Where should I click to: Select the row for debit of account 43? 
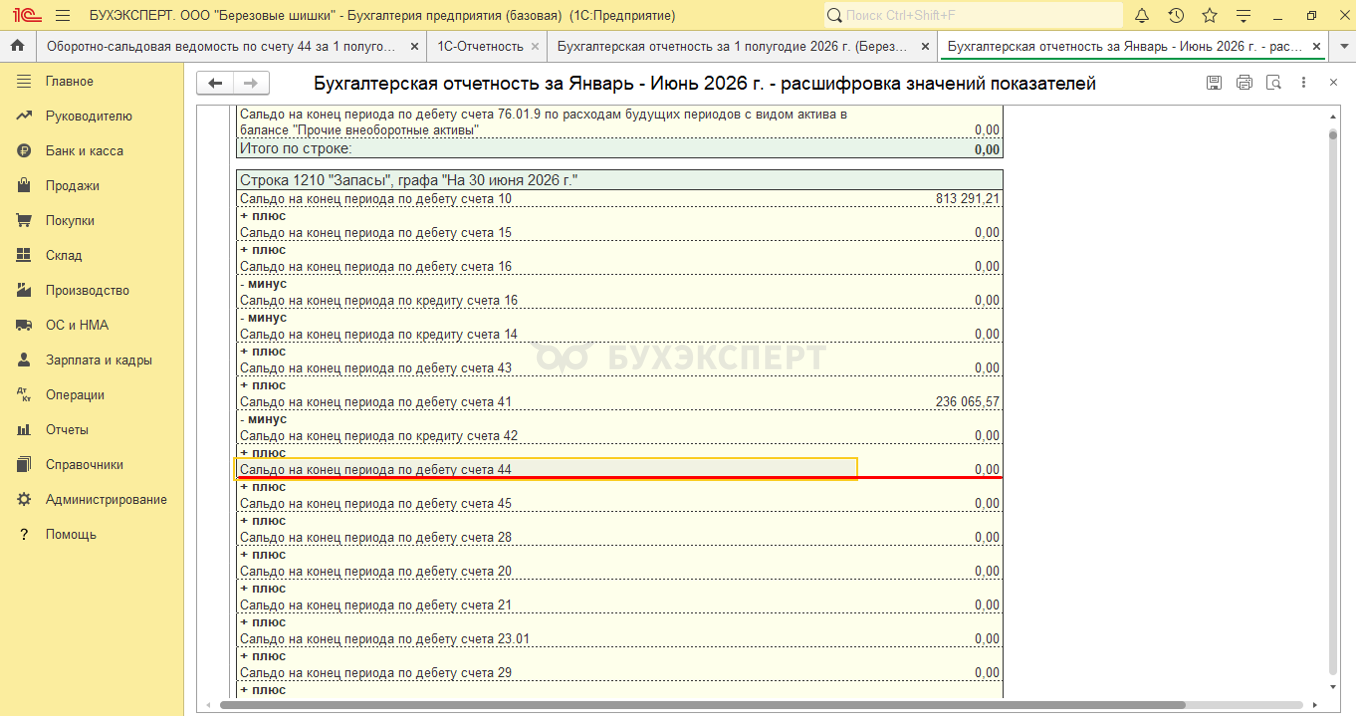click(620, 368)
